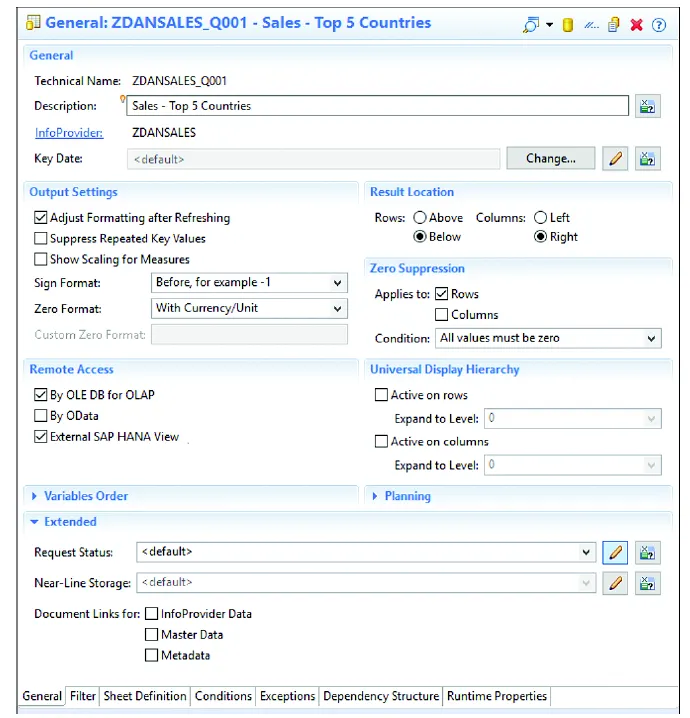Click into the Description input field
Screen dimensions: 690x718
click(x=377, y=106)
